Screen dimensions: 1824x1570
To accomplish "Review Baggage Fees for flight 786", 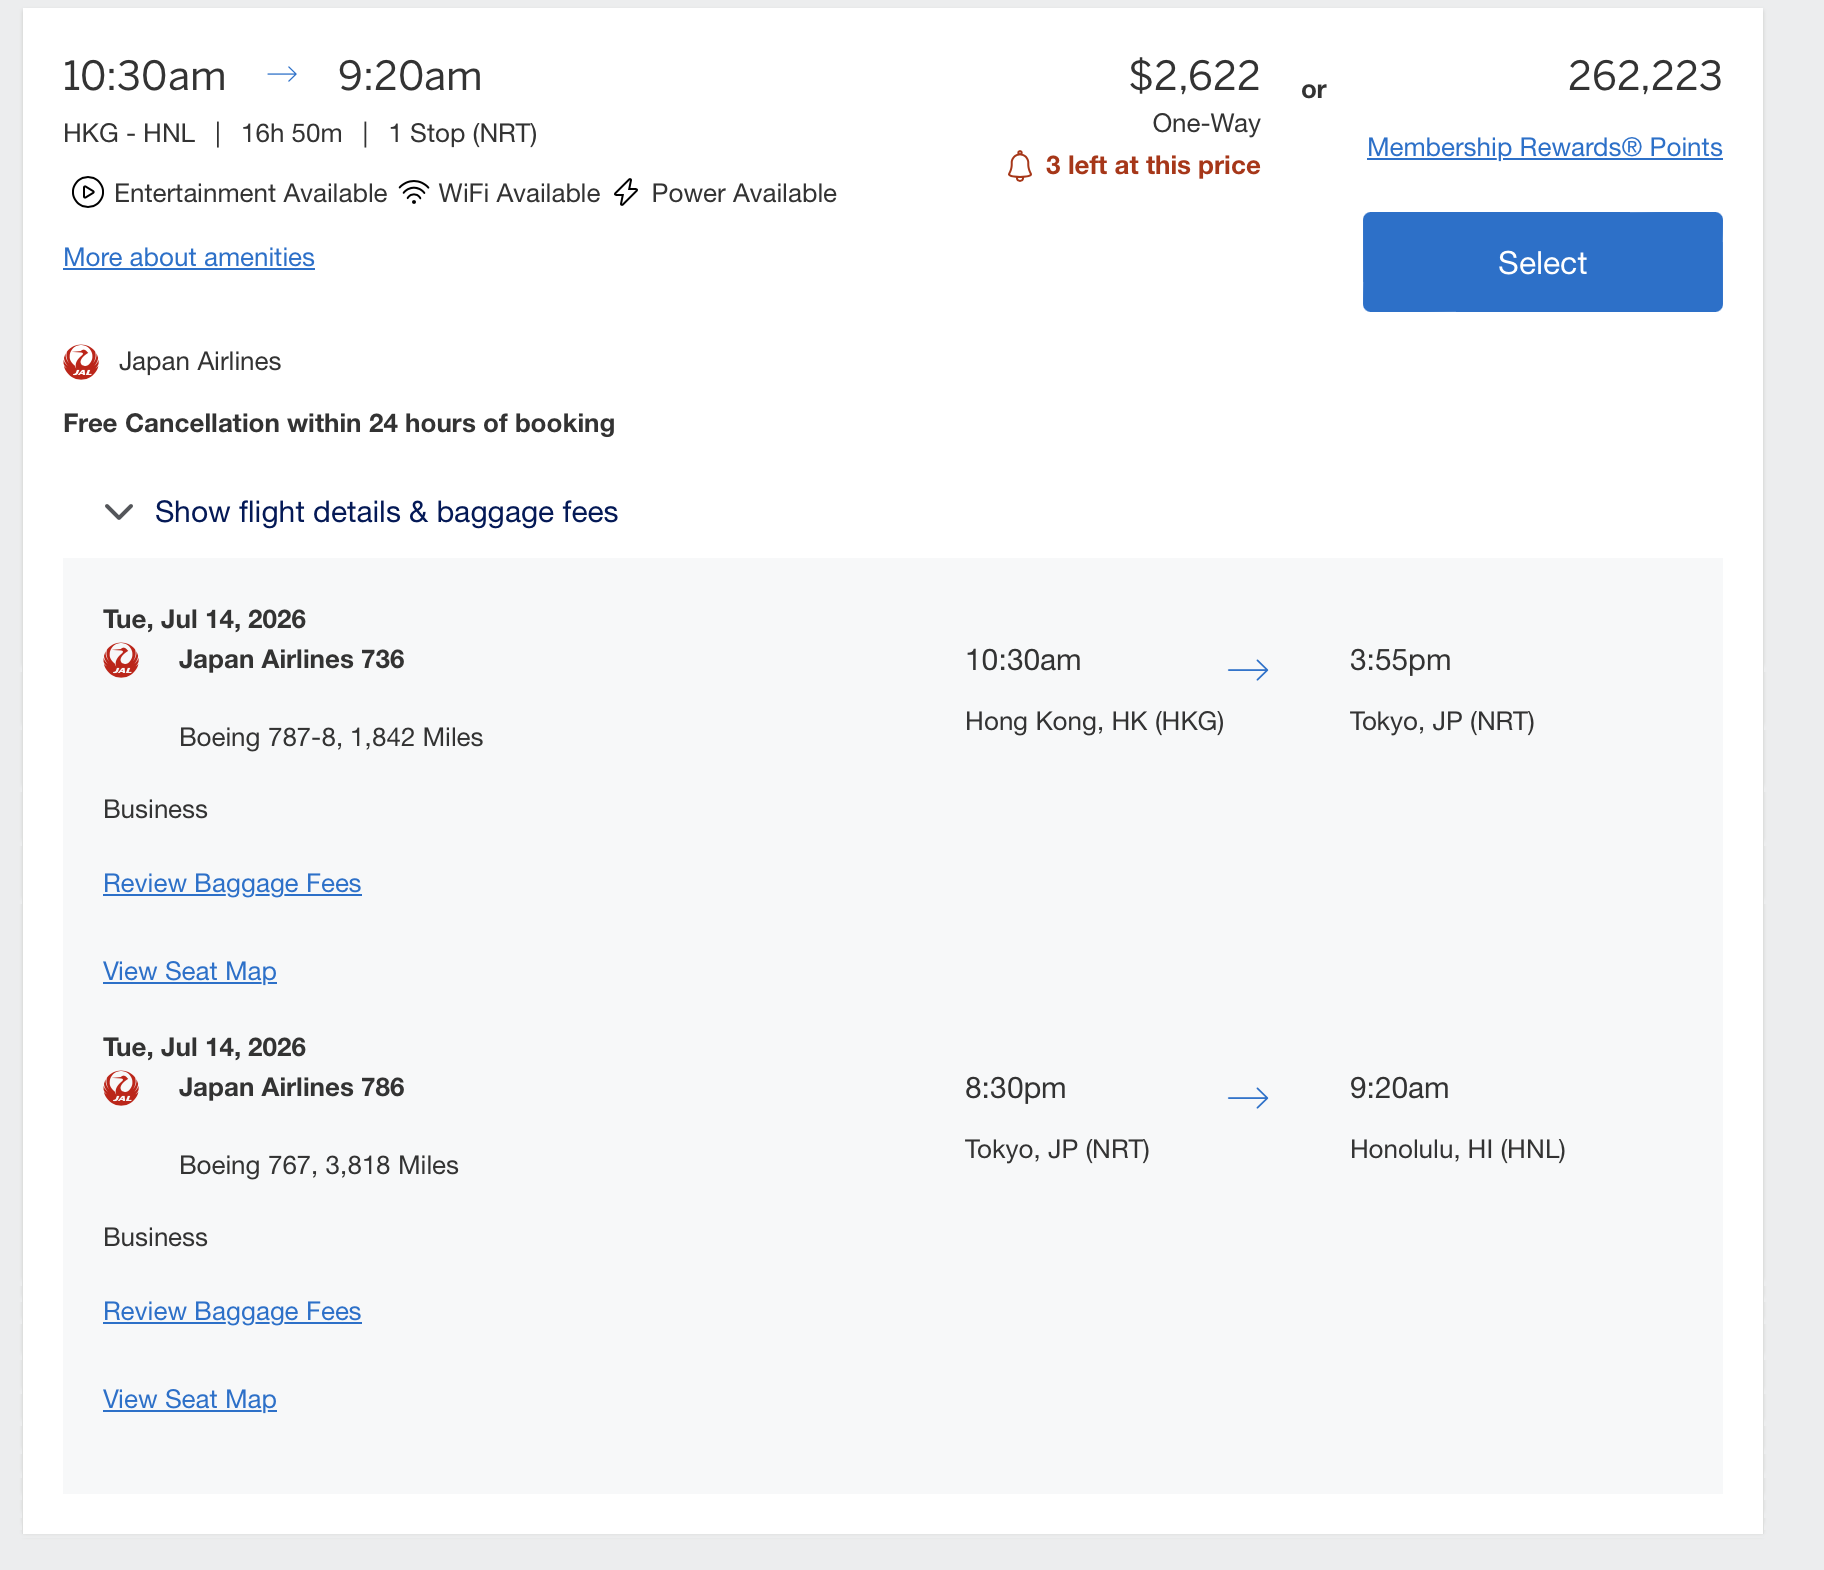I will 232,1311.
